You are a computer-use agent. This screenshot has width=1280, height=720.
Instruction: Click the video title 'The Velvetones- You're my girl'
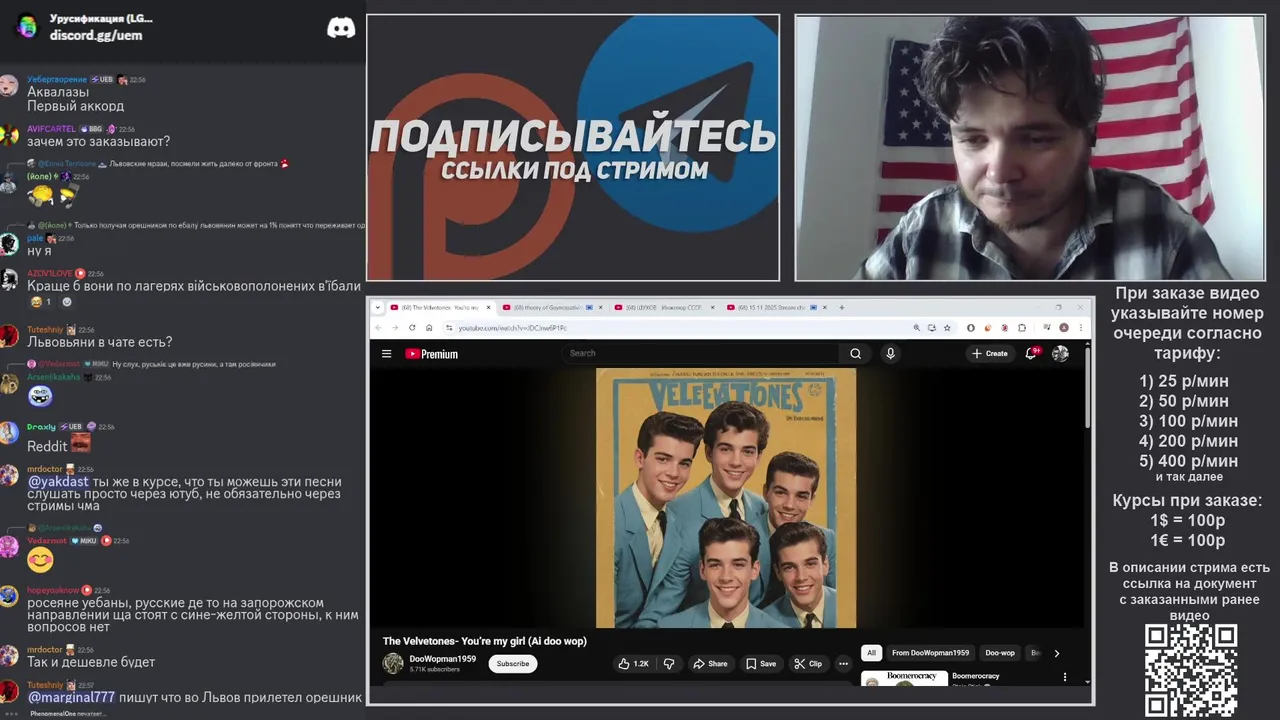coord(484,641)
